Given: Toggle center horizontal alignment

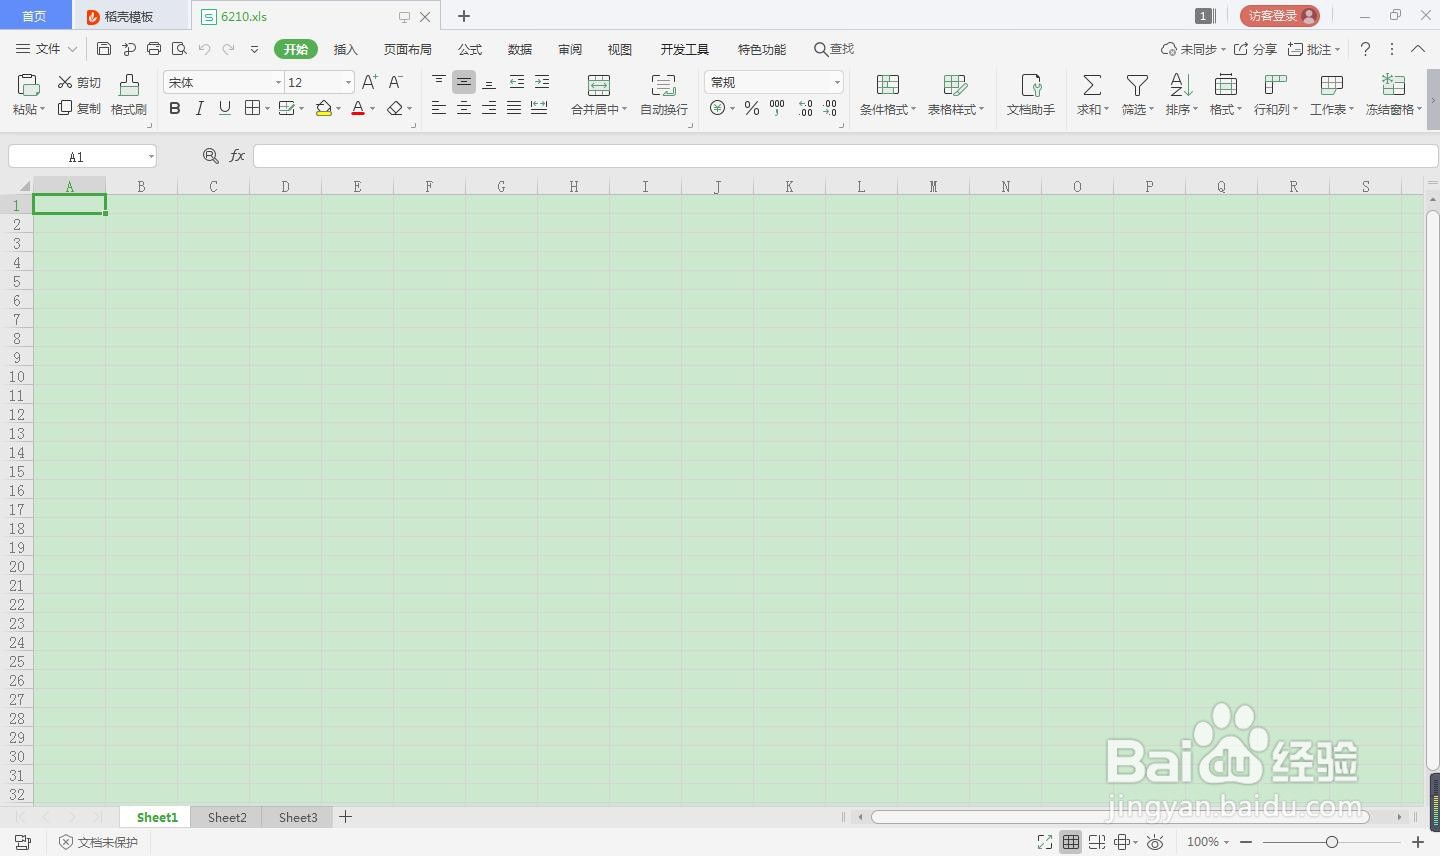Looking at the screenshot, I should click(x=464, y=108).
